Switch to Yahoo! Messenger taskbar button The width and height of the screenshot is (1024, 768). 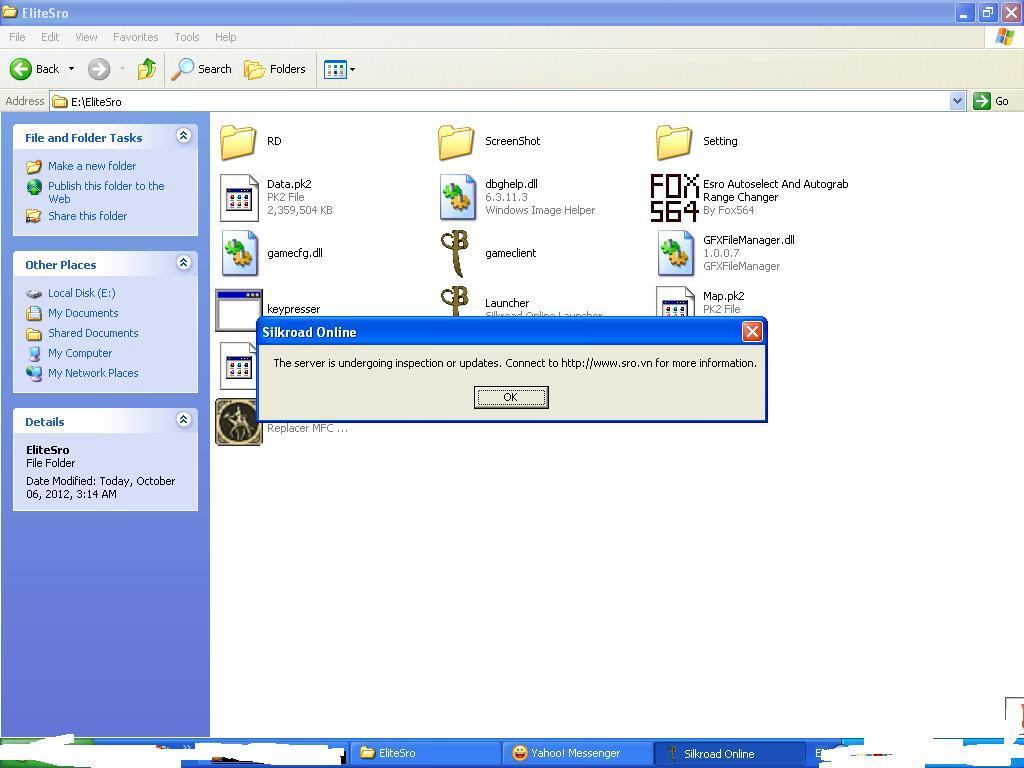pyautogui.click(x=577, y=753)
